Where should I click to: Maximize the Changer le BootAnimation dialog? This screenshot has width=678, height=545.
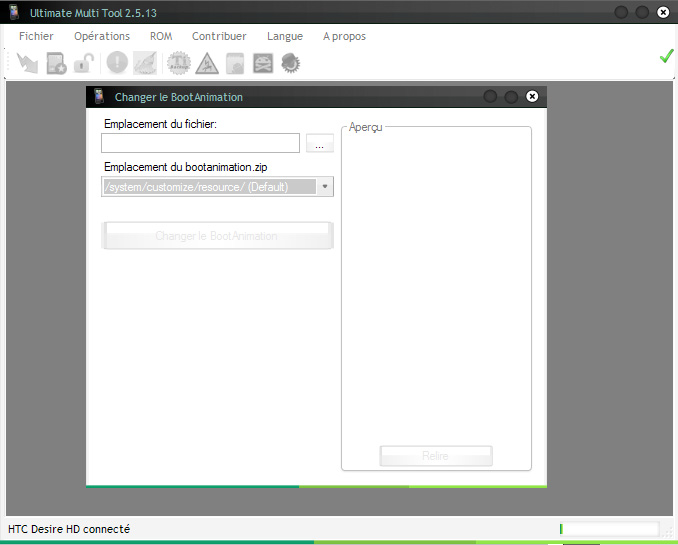511,96
